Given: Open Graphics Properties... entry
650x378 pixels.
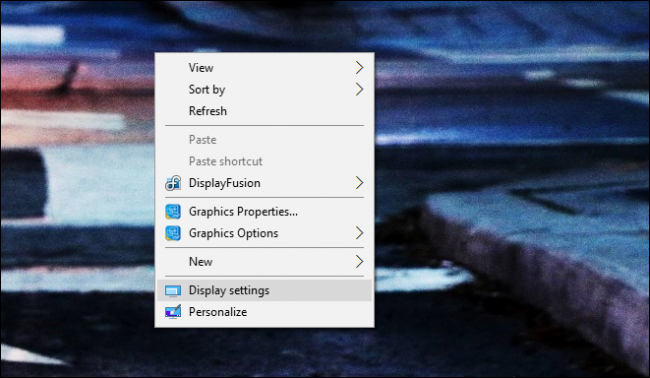Looking at the screenshot, I should pos(264,211).
